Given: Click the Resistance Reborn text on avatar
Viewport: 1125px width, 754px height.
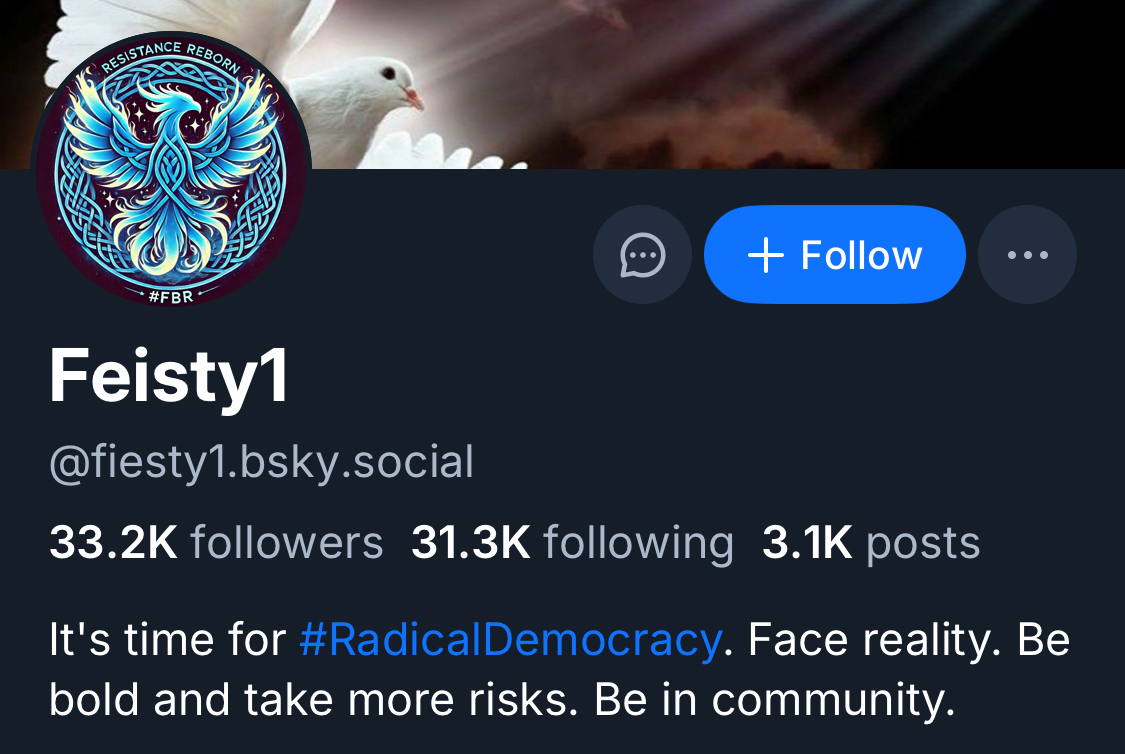Looking at the screenshot, I should pos(172,53).
